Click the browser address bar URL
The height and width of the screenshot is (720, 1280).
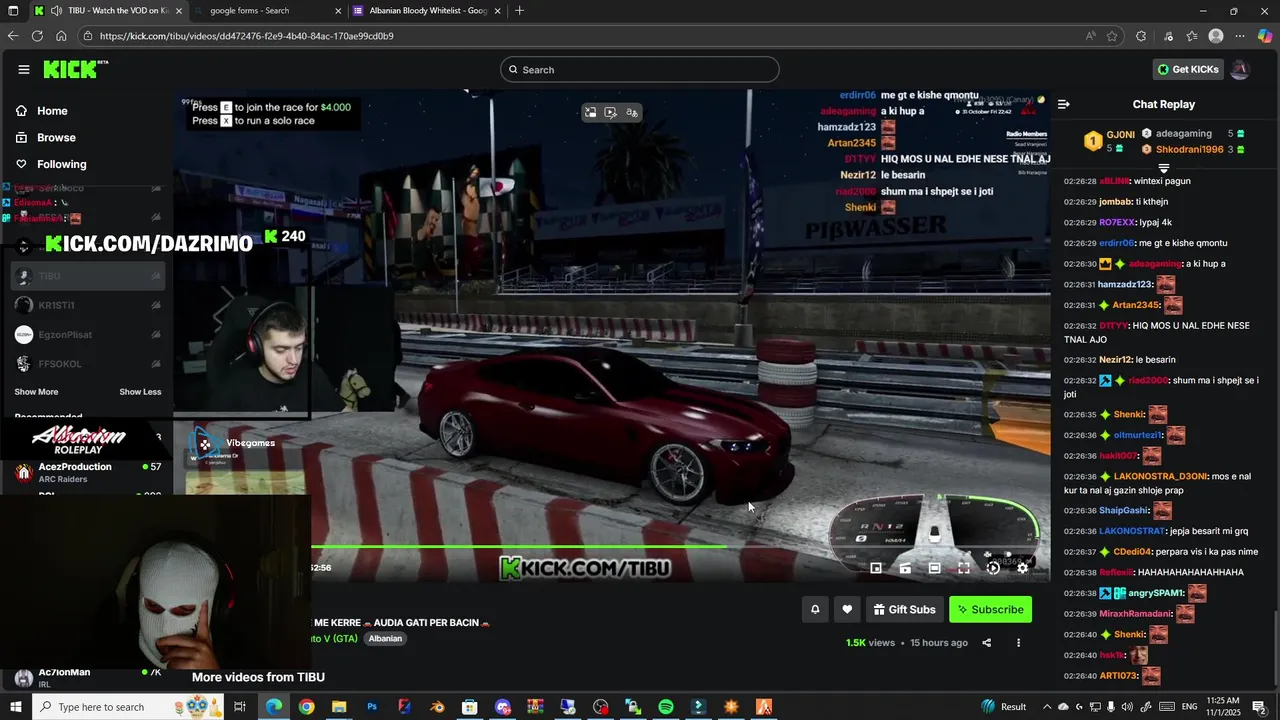246,36
